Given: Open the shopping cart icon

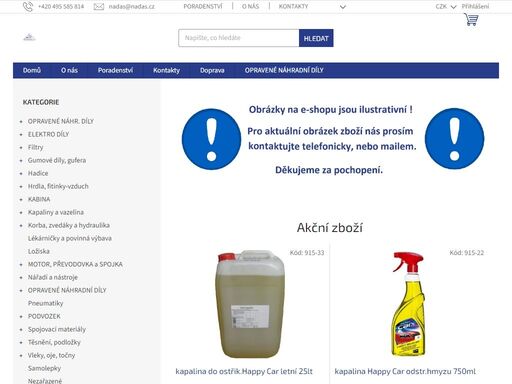Looking at the screenshot, I should [x=471, y=20].
